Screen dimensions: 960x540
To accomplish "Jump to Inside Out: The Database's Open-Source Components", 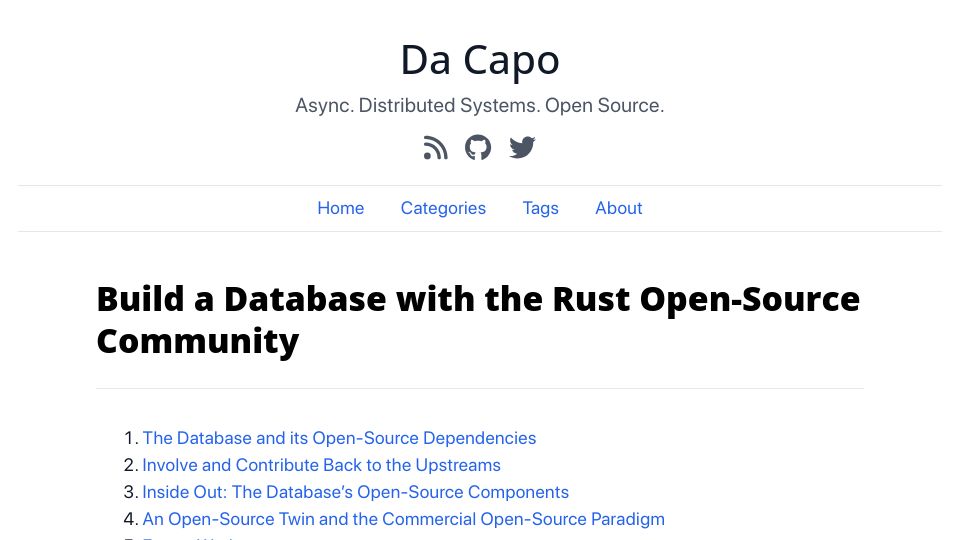I will [x=356, y=492].
